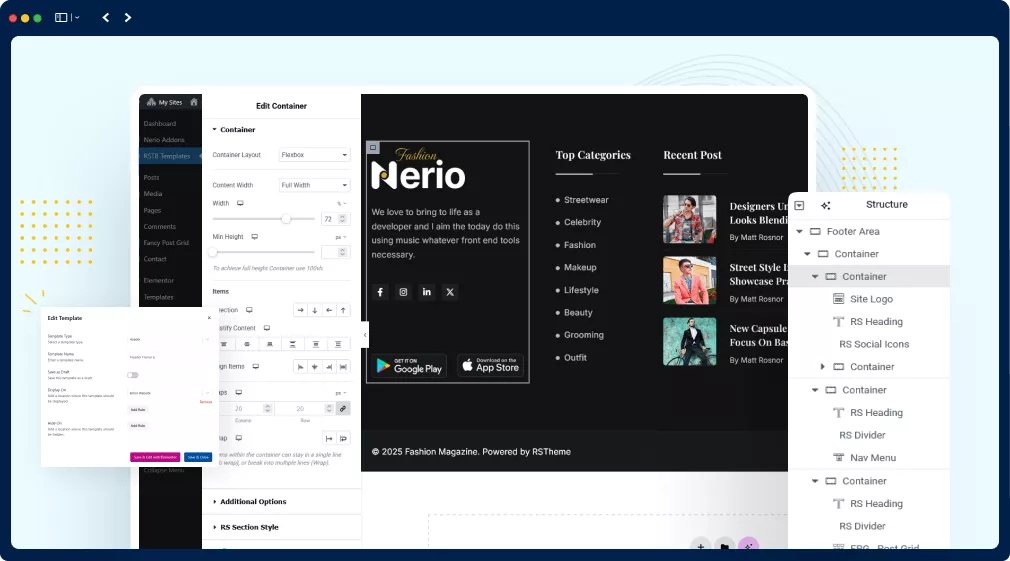
Task: Click the home icon in WordPress admin bar
Action: pyautogui.click(x=194, y=102)
